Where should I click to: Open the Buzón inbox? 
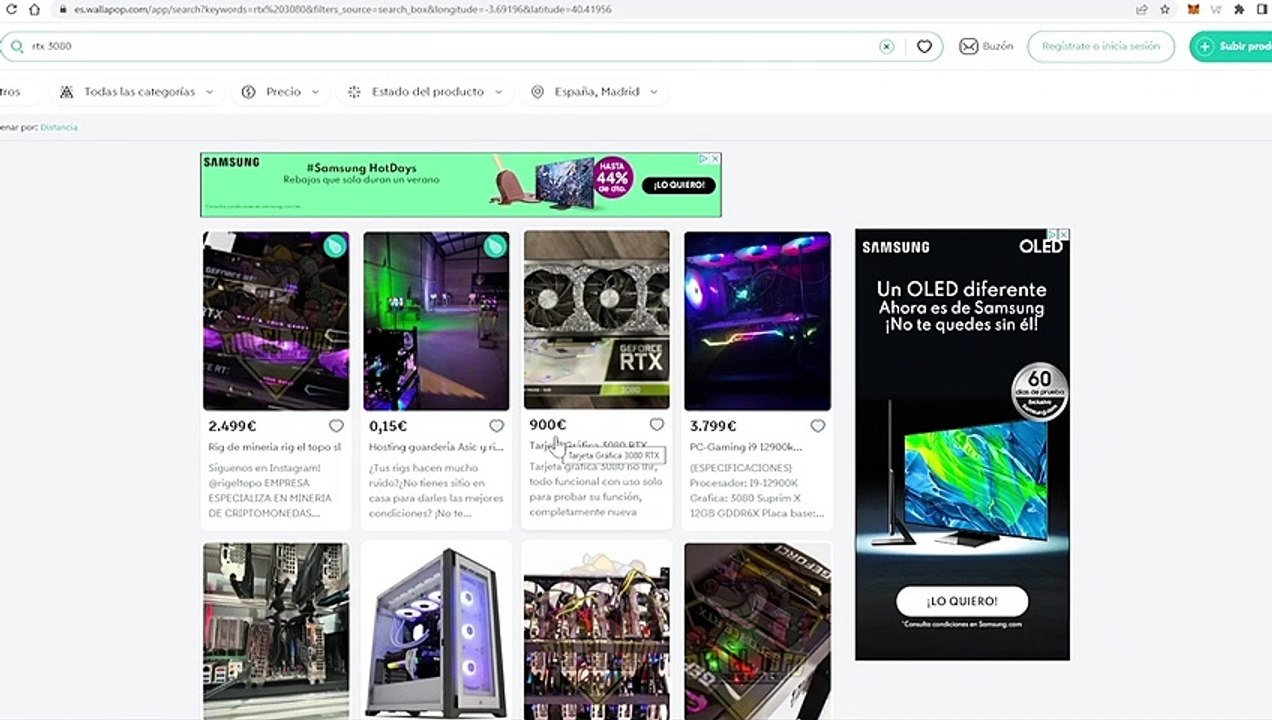pos(986,46)
